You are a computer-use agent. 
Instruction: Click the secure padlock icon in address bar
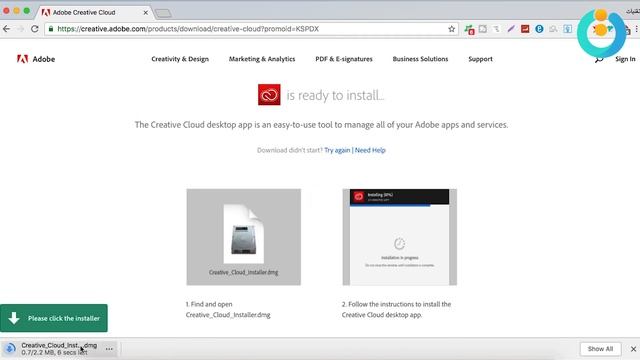click(x=51, y=29)
